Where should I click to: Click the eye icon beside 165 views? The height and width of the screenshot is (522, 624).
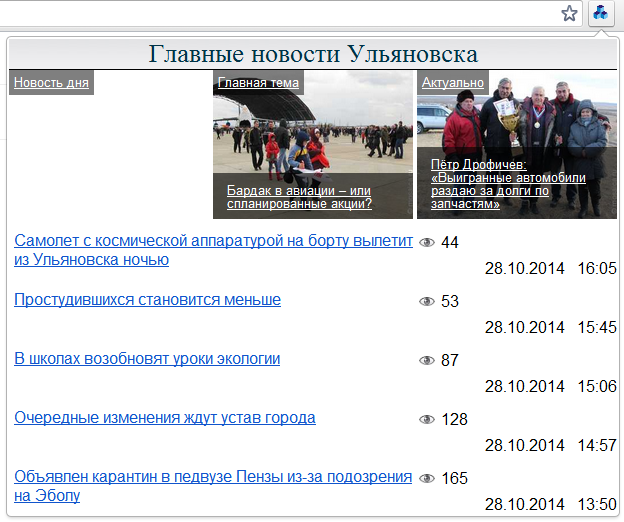[x=427, y=478]
